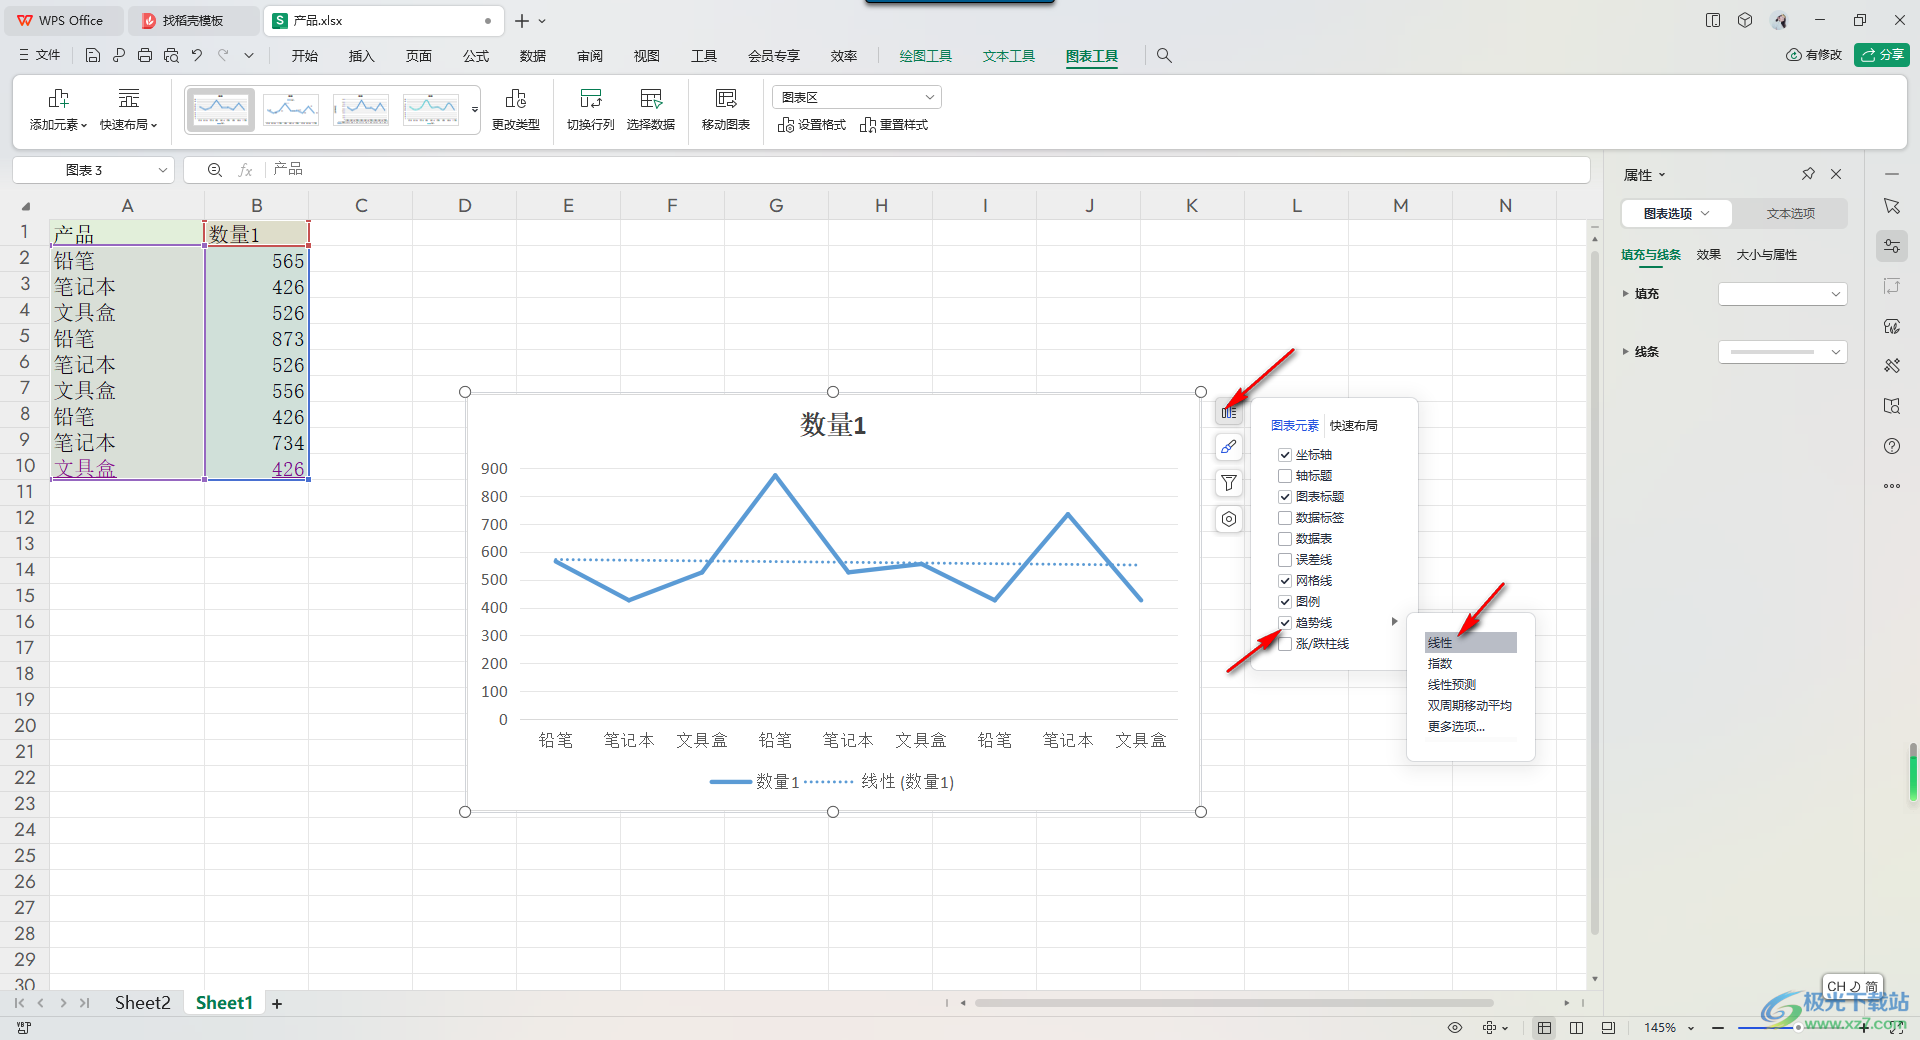Click the three-dots more icon in right sidebar
1920x1040 pixels.
pos(1892,486)
